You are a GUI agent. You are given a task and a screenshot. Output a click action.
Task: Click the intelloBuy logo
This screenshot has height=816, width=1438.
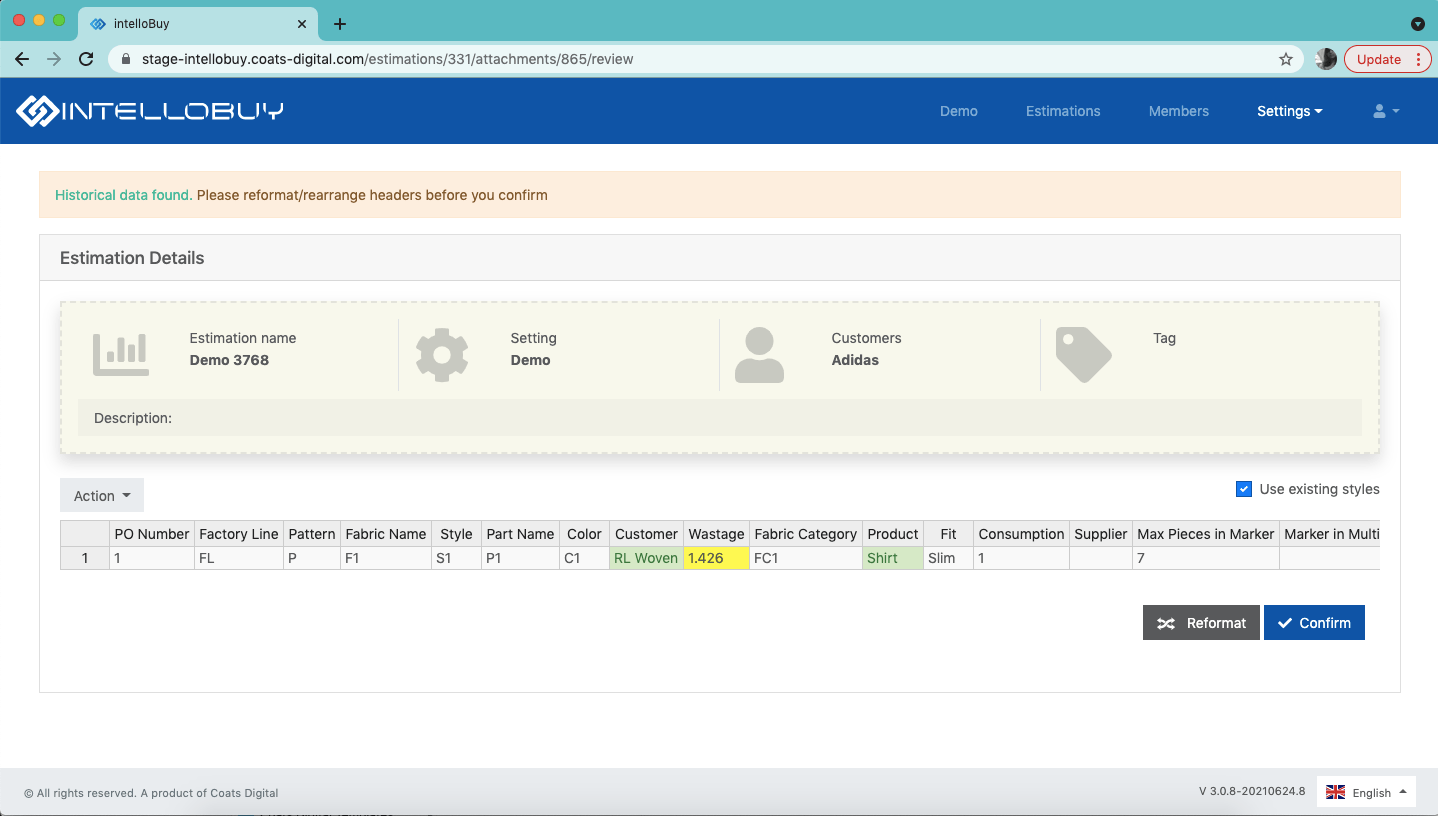tap(150, 110)
